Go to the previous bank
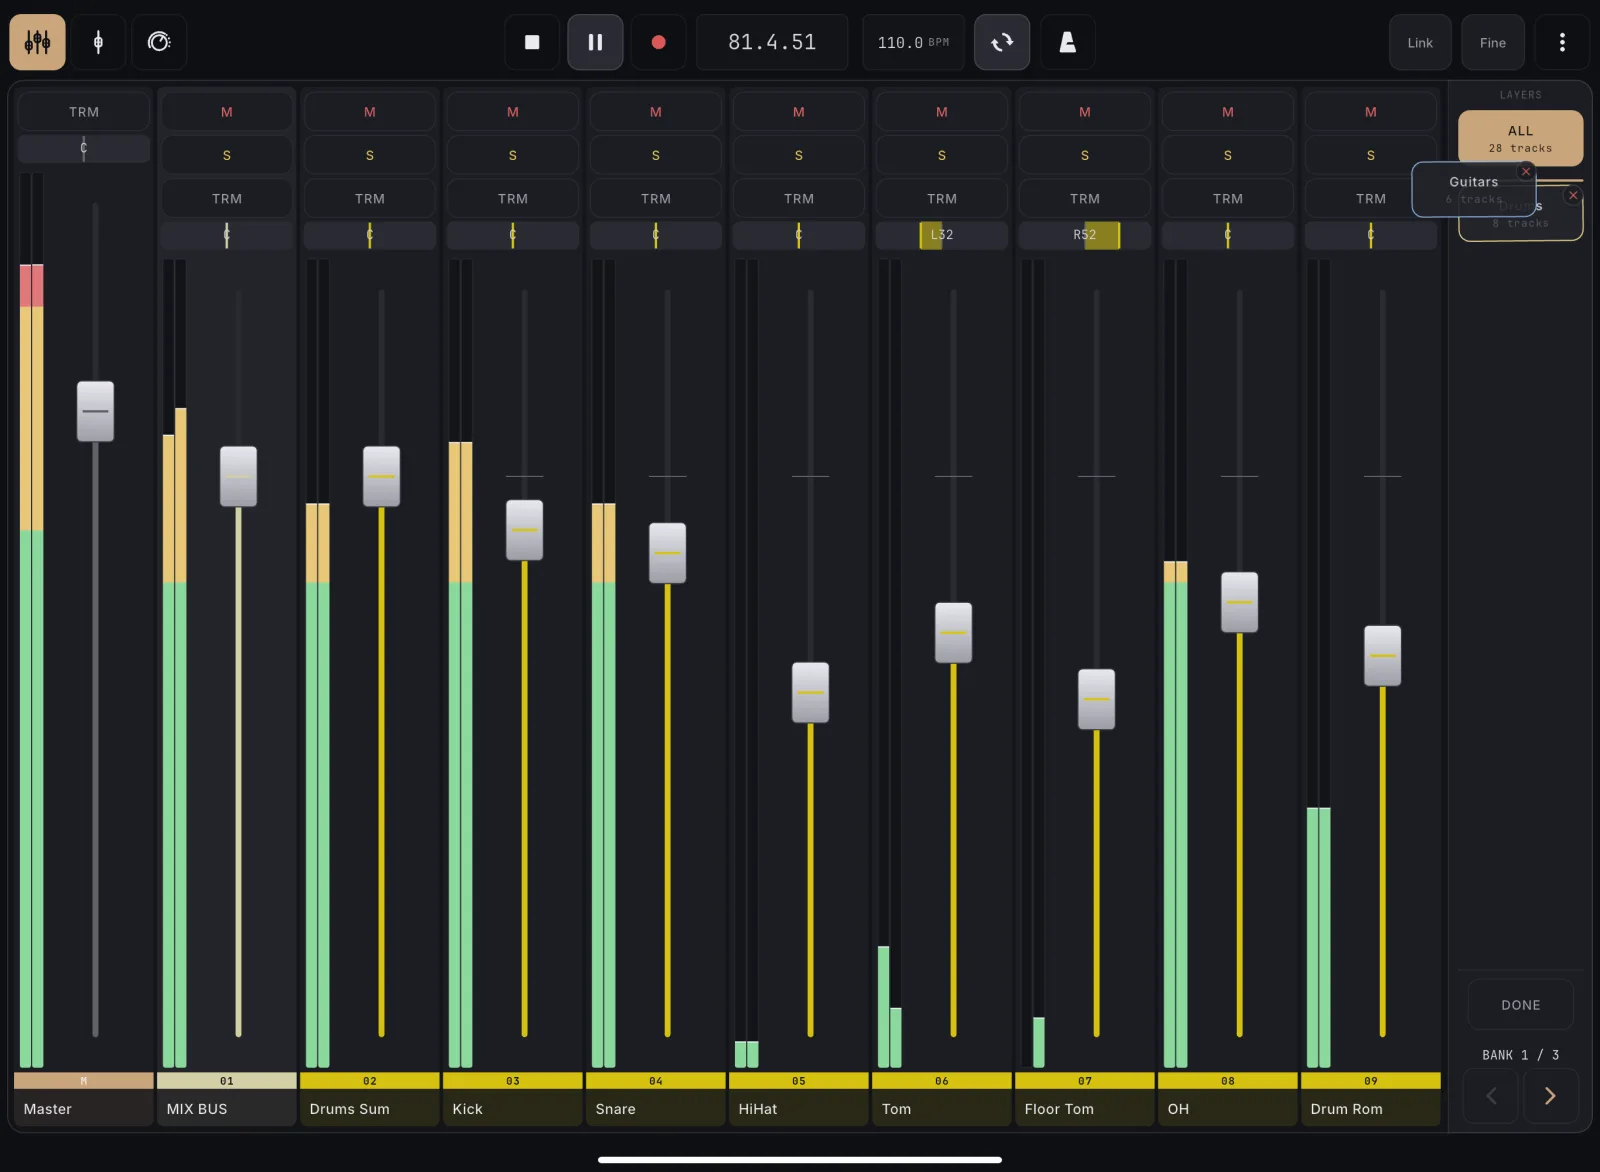Image resolution: width=1600 pixels, height=1172 pixels. tap(1491, 1096)
